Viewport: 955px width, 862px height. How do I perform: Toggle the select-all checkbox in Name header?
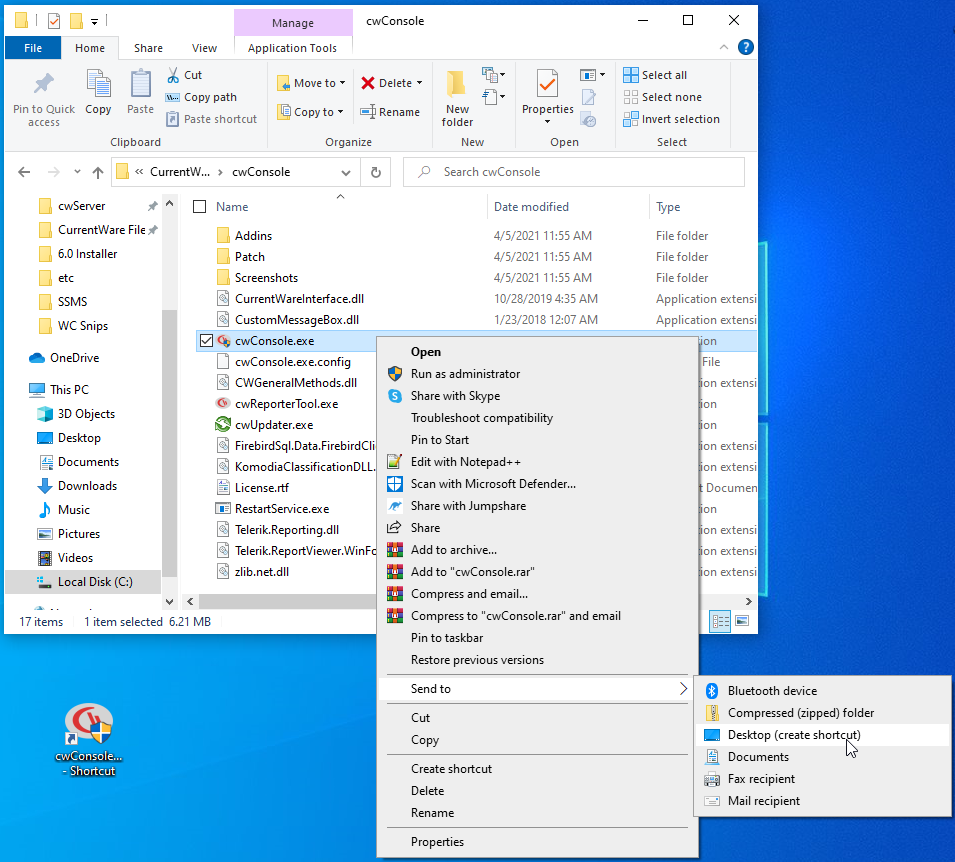[x=199, y=207]
